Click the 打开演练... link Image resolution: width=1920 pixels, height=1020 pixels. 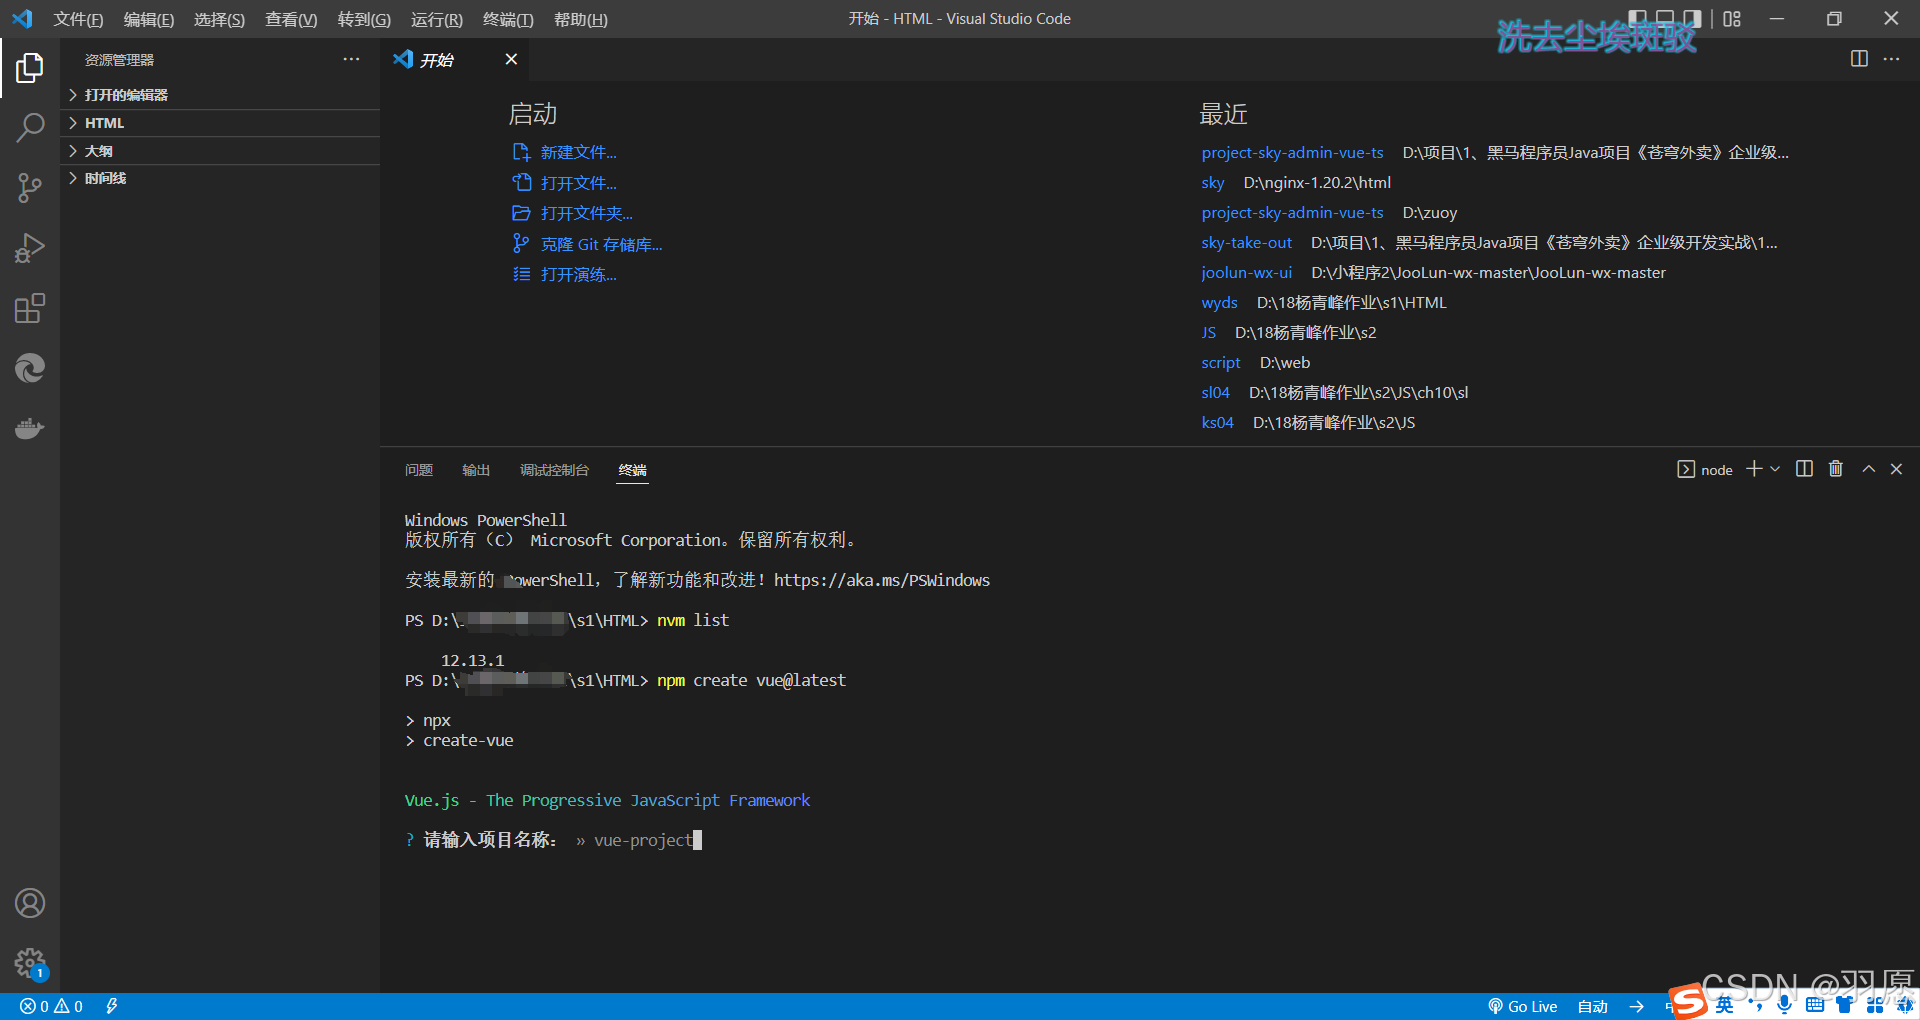click(x=578, y=274)
